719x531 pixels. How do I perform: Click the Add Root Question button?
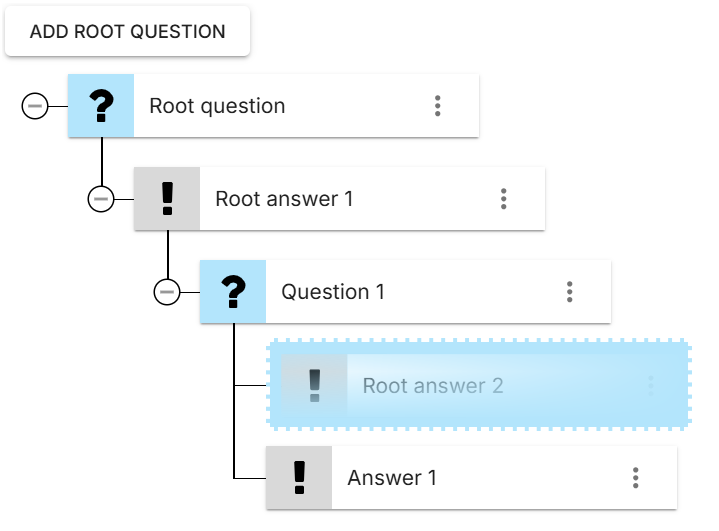(x=127, y=32)
